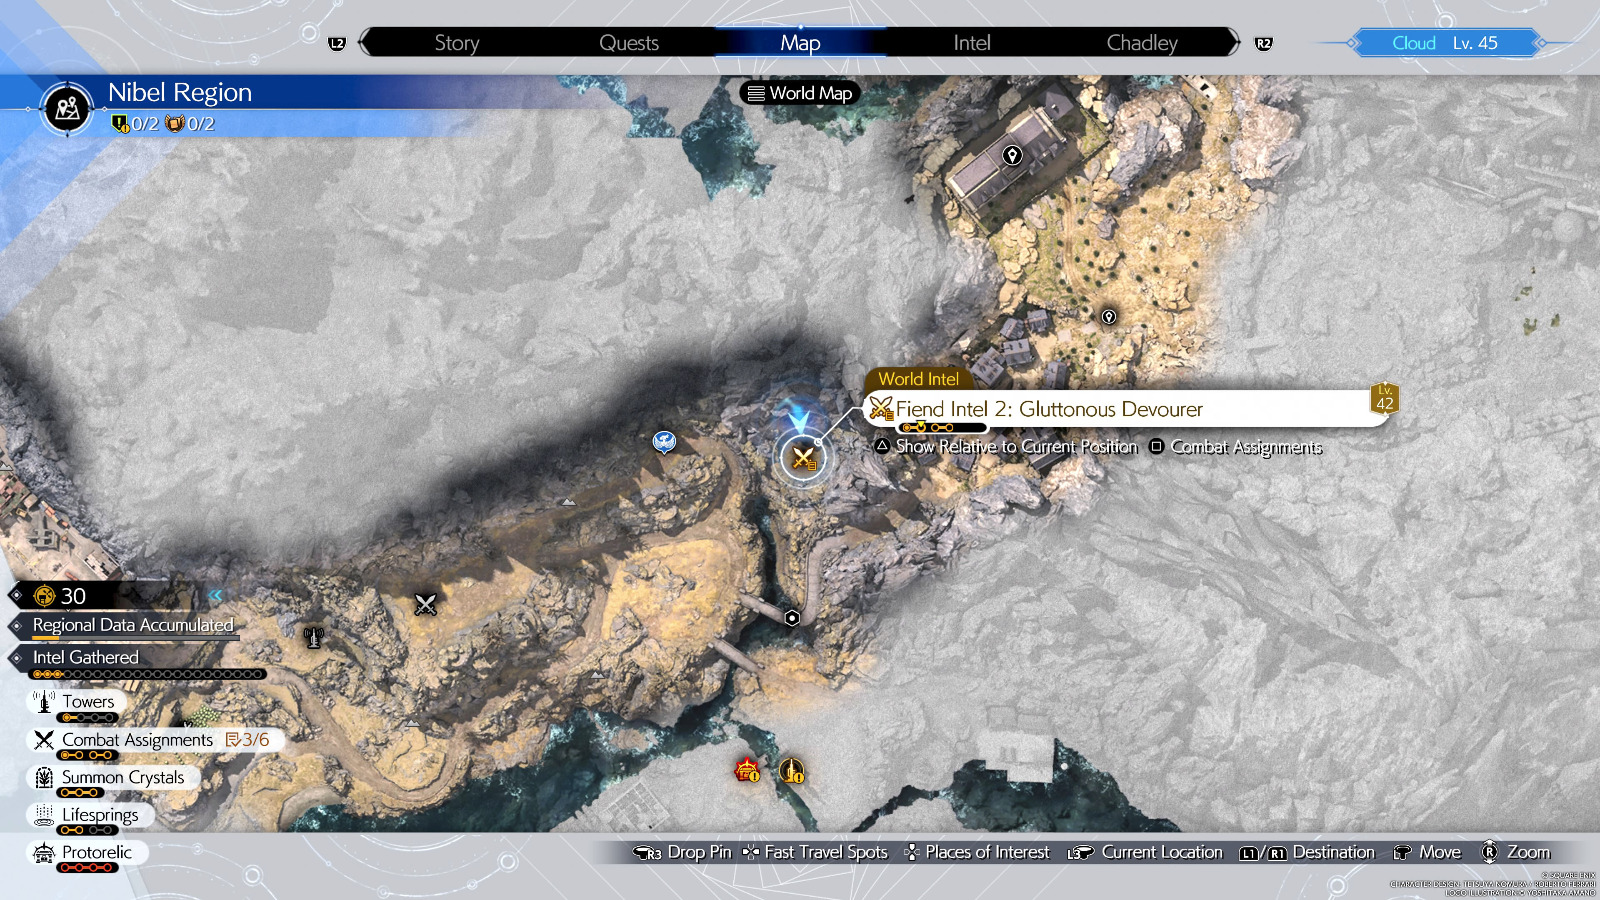
Task: Click the crossed swords combat marker on map
Action: 426,604
